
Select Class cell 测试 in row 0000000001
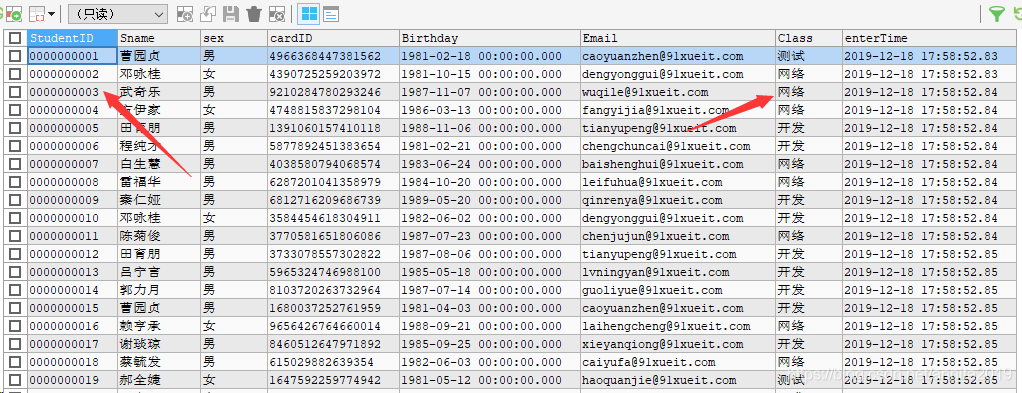coord(809,56)
